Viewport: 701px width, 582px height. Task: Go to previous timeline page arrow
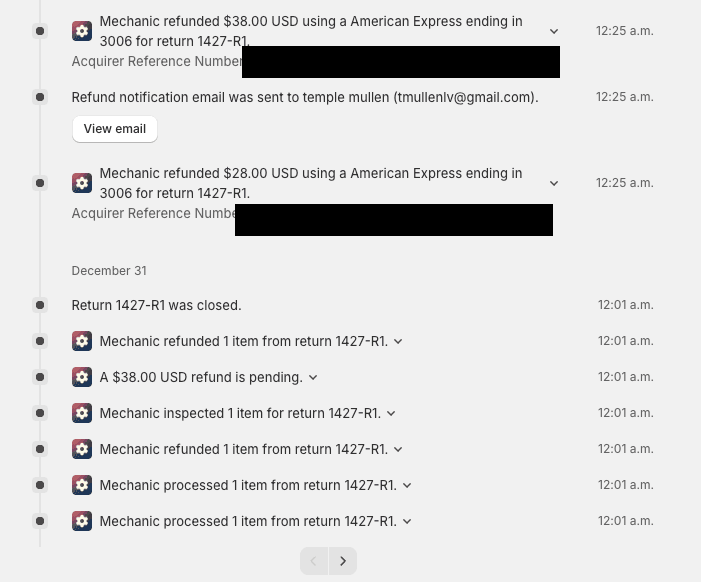[314, 561]
